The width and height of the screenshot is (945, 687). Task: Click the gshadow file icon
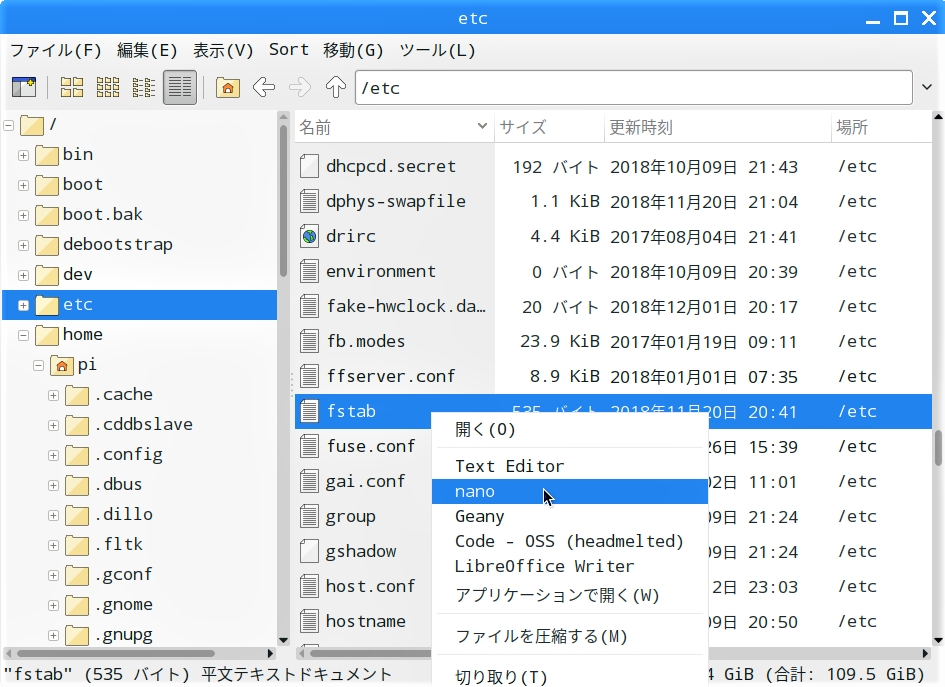click(x=309, y=551)
